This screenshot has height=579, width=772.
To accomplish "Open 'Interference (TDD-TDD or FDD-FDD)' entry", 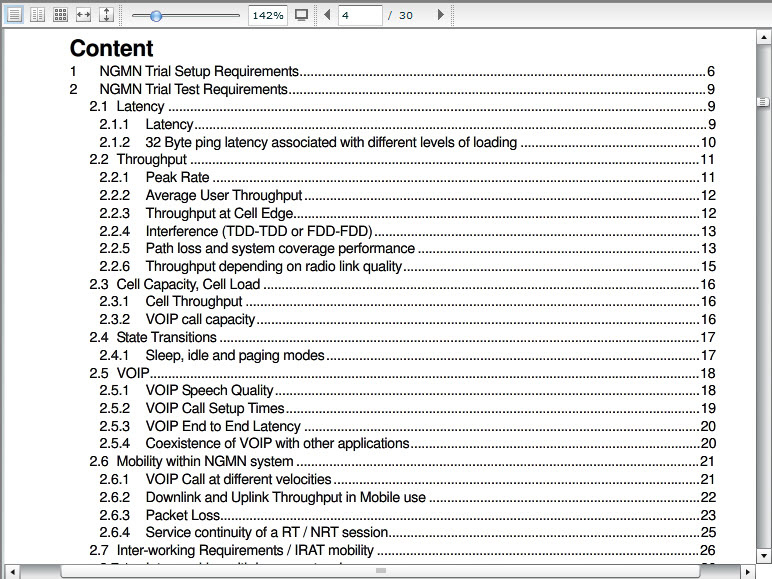I will [407, 231].
